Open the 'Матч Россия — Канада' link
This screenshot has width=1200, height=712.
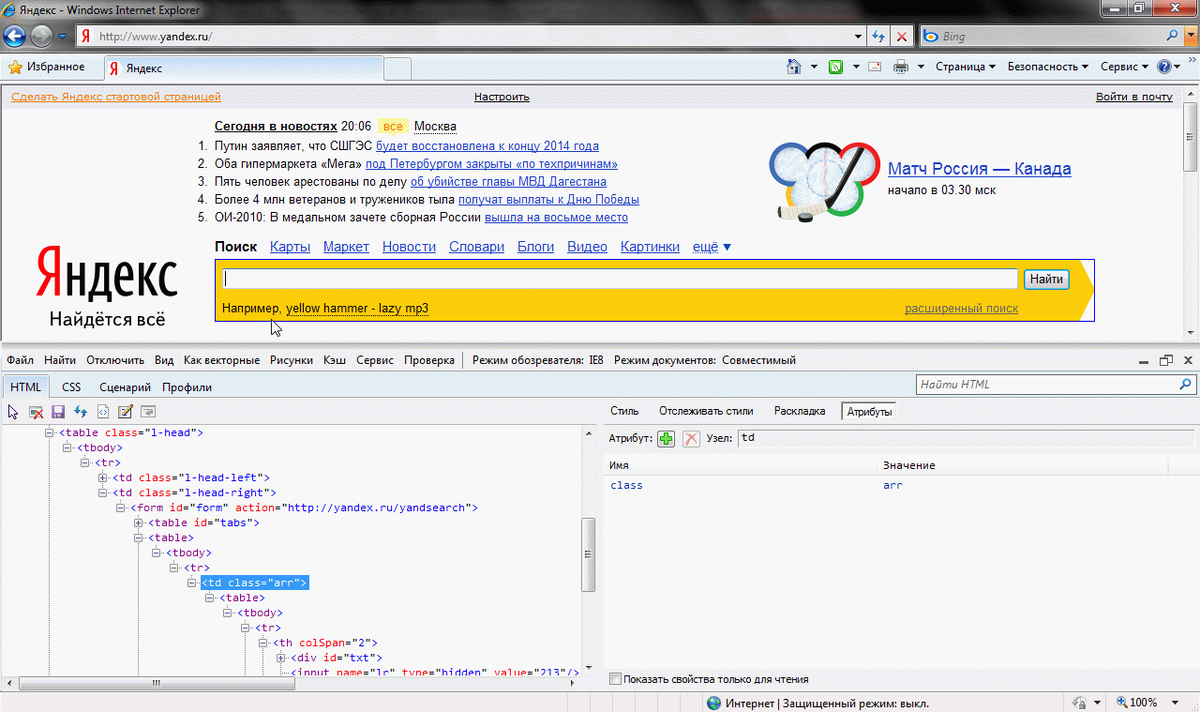[978, 168]
